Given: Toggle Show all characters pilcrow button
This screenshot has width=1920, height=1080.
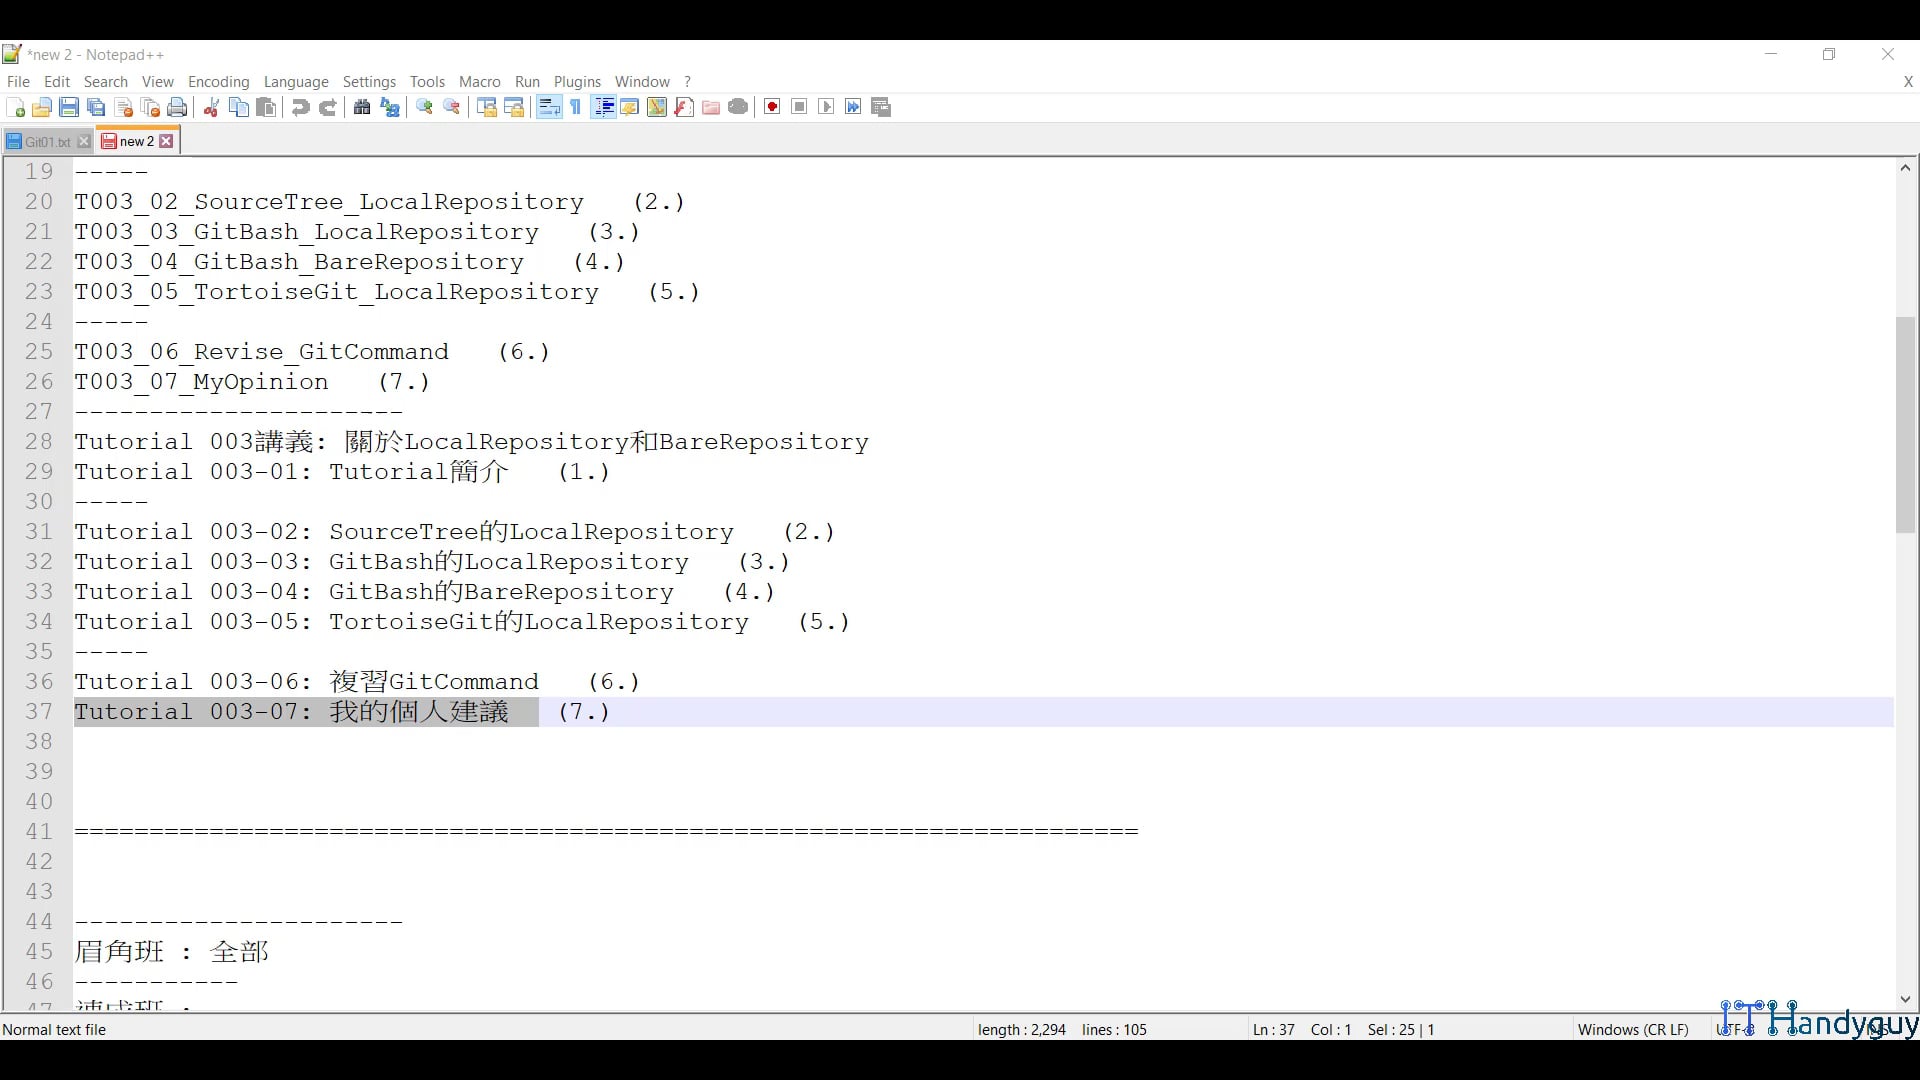Looking at the screenshot, I should coord(576,108).
